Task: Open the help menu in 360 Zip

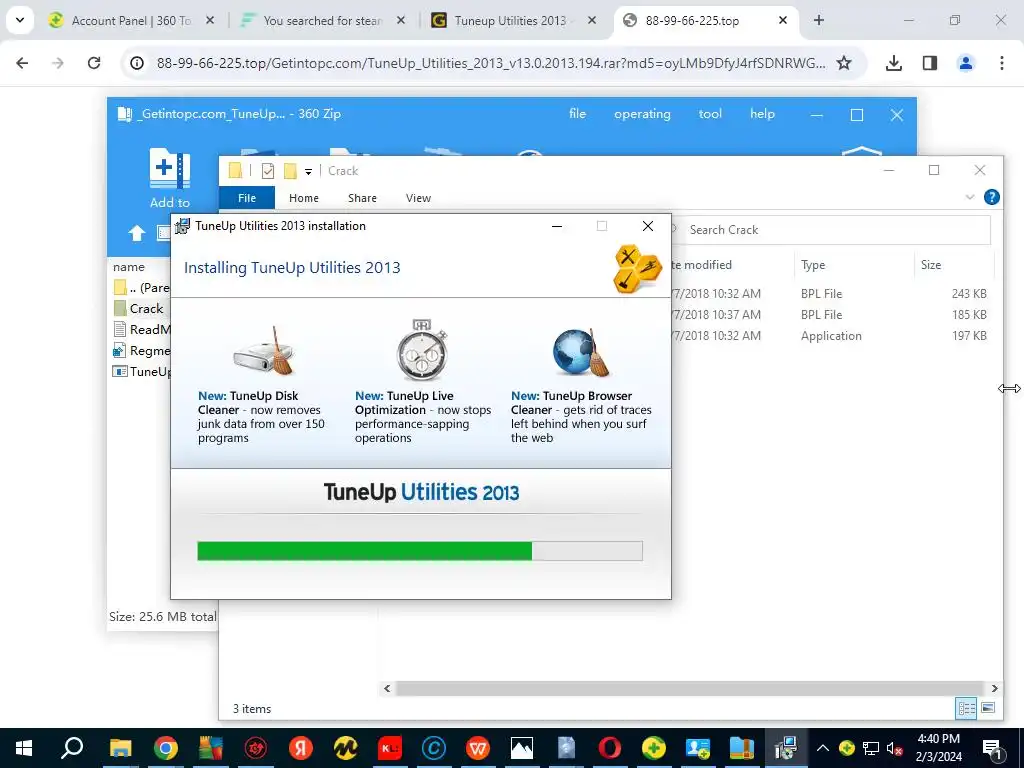Action: click(762, 114)
